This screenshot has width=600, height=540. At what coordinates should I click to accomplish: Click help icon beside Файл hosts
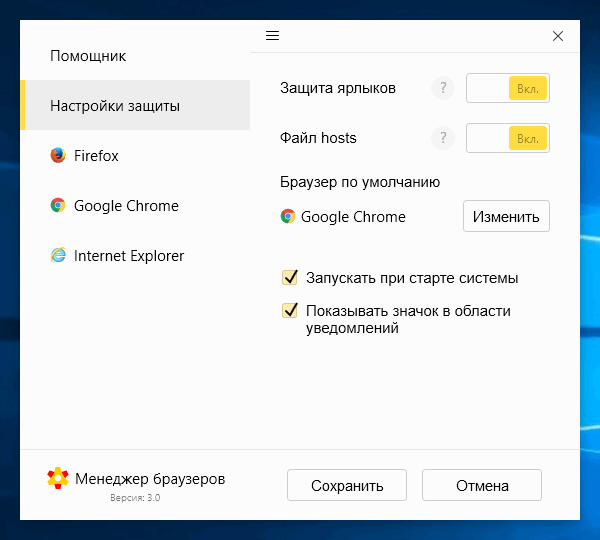(442, 138)
